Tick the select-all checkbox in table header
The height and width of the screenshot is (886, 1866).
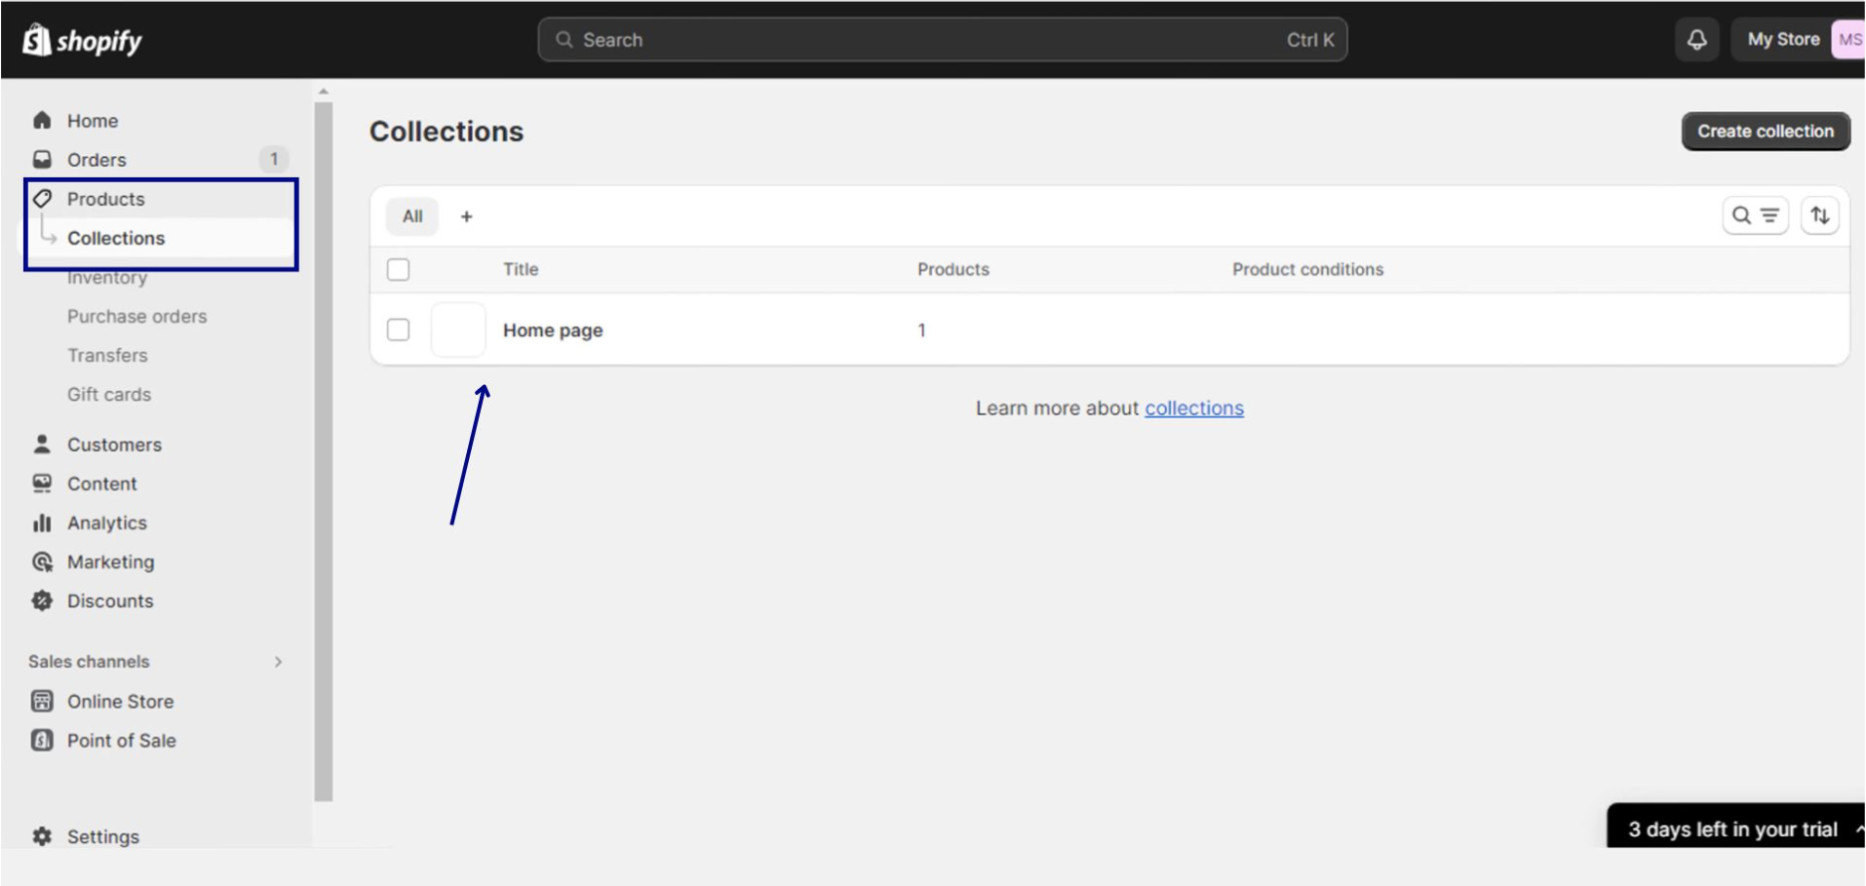pos(398,269)
